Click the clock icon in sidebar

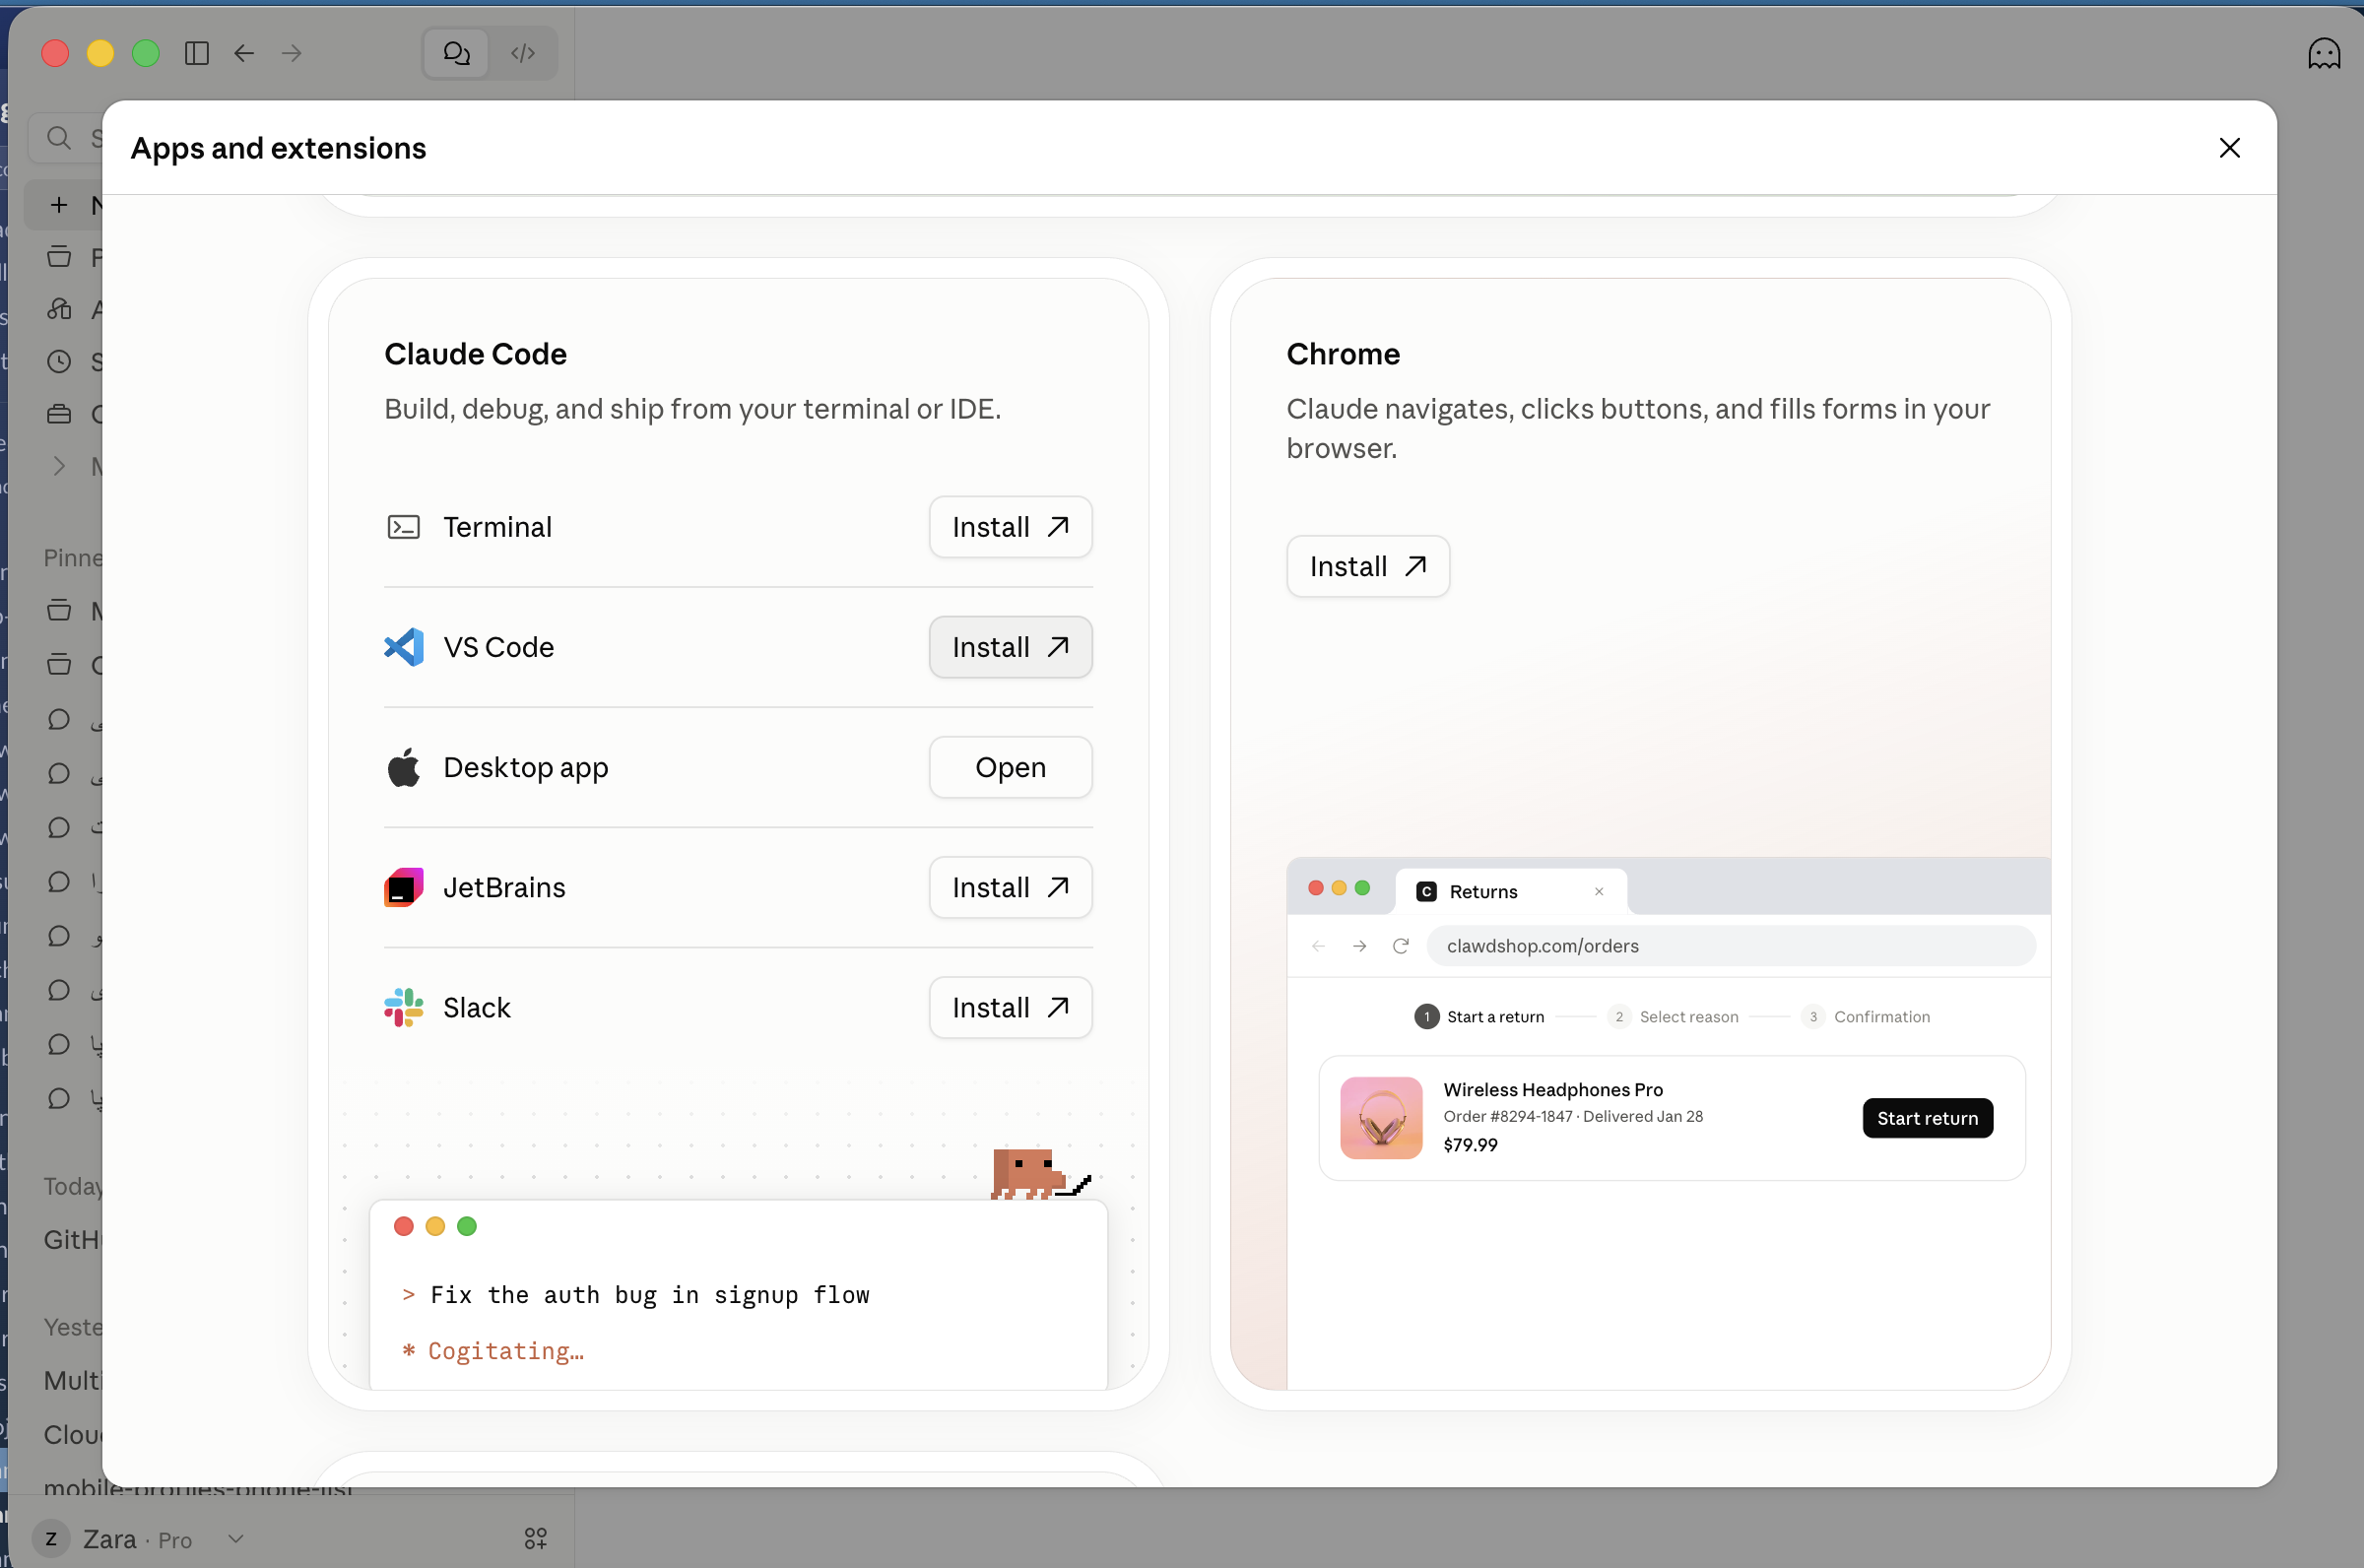[x=59, y=361]
